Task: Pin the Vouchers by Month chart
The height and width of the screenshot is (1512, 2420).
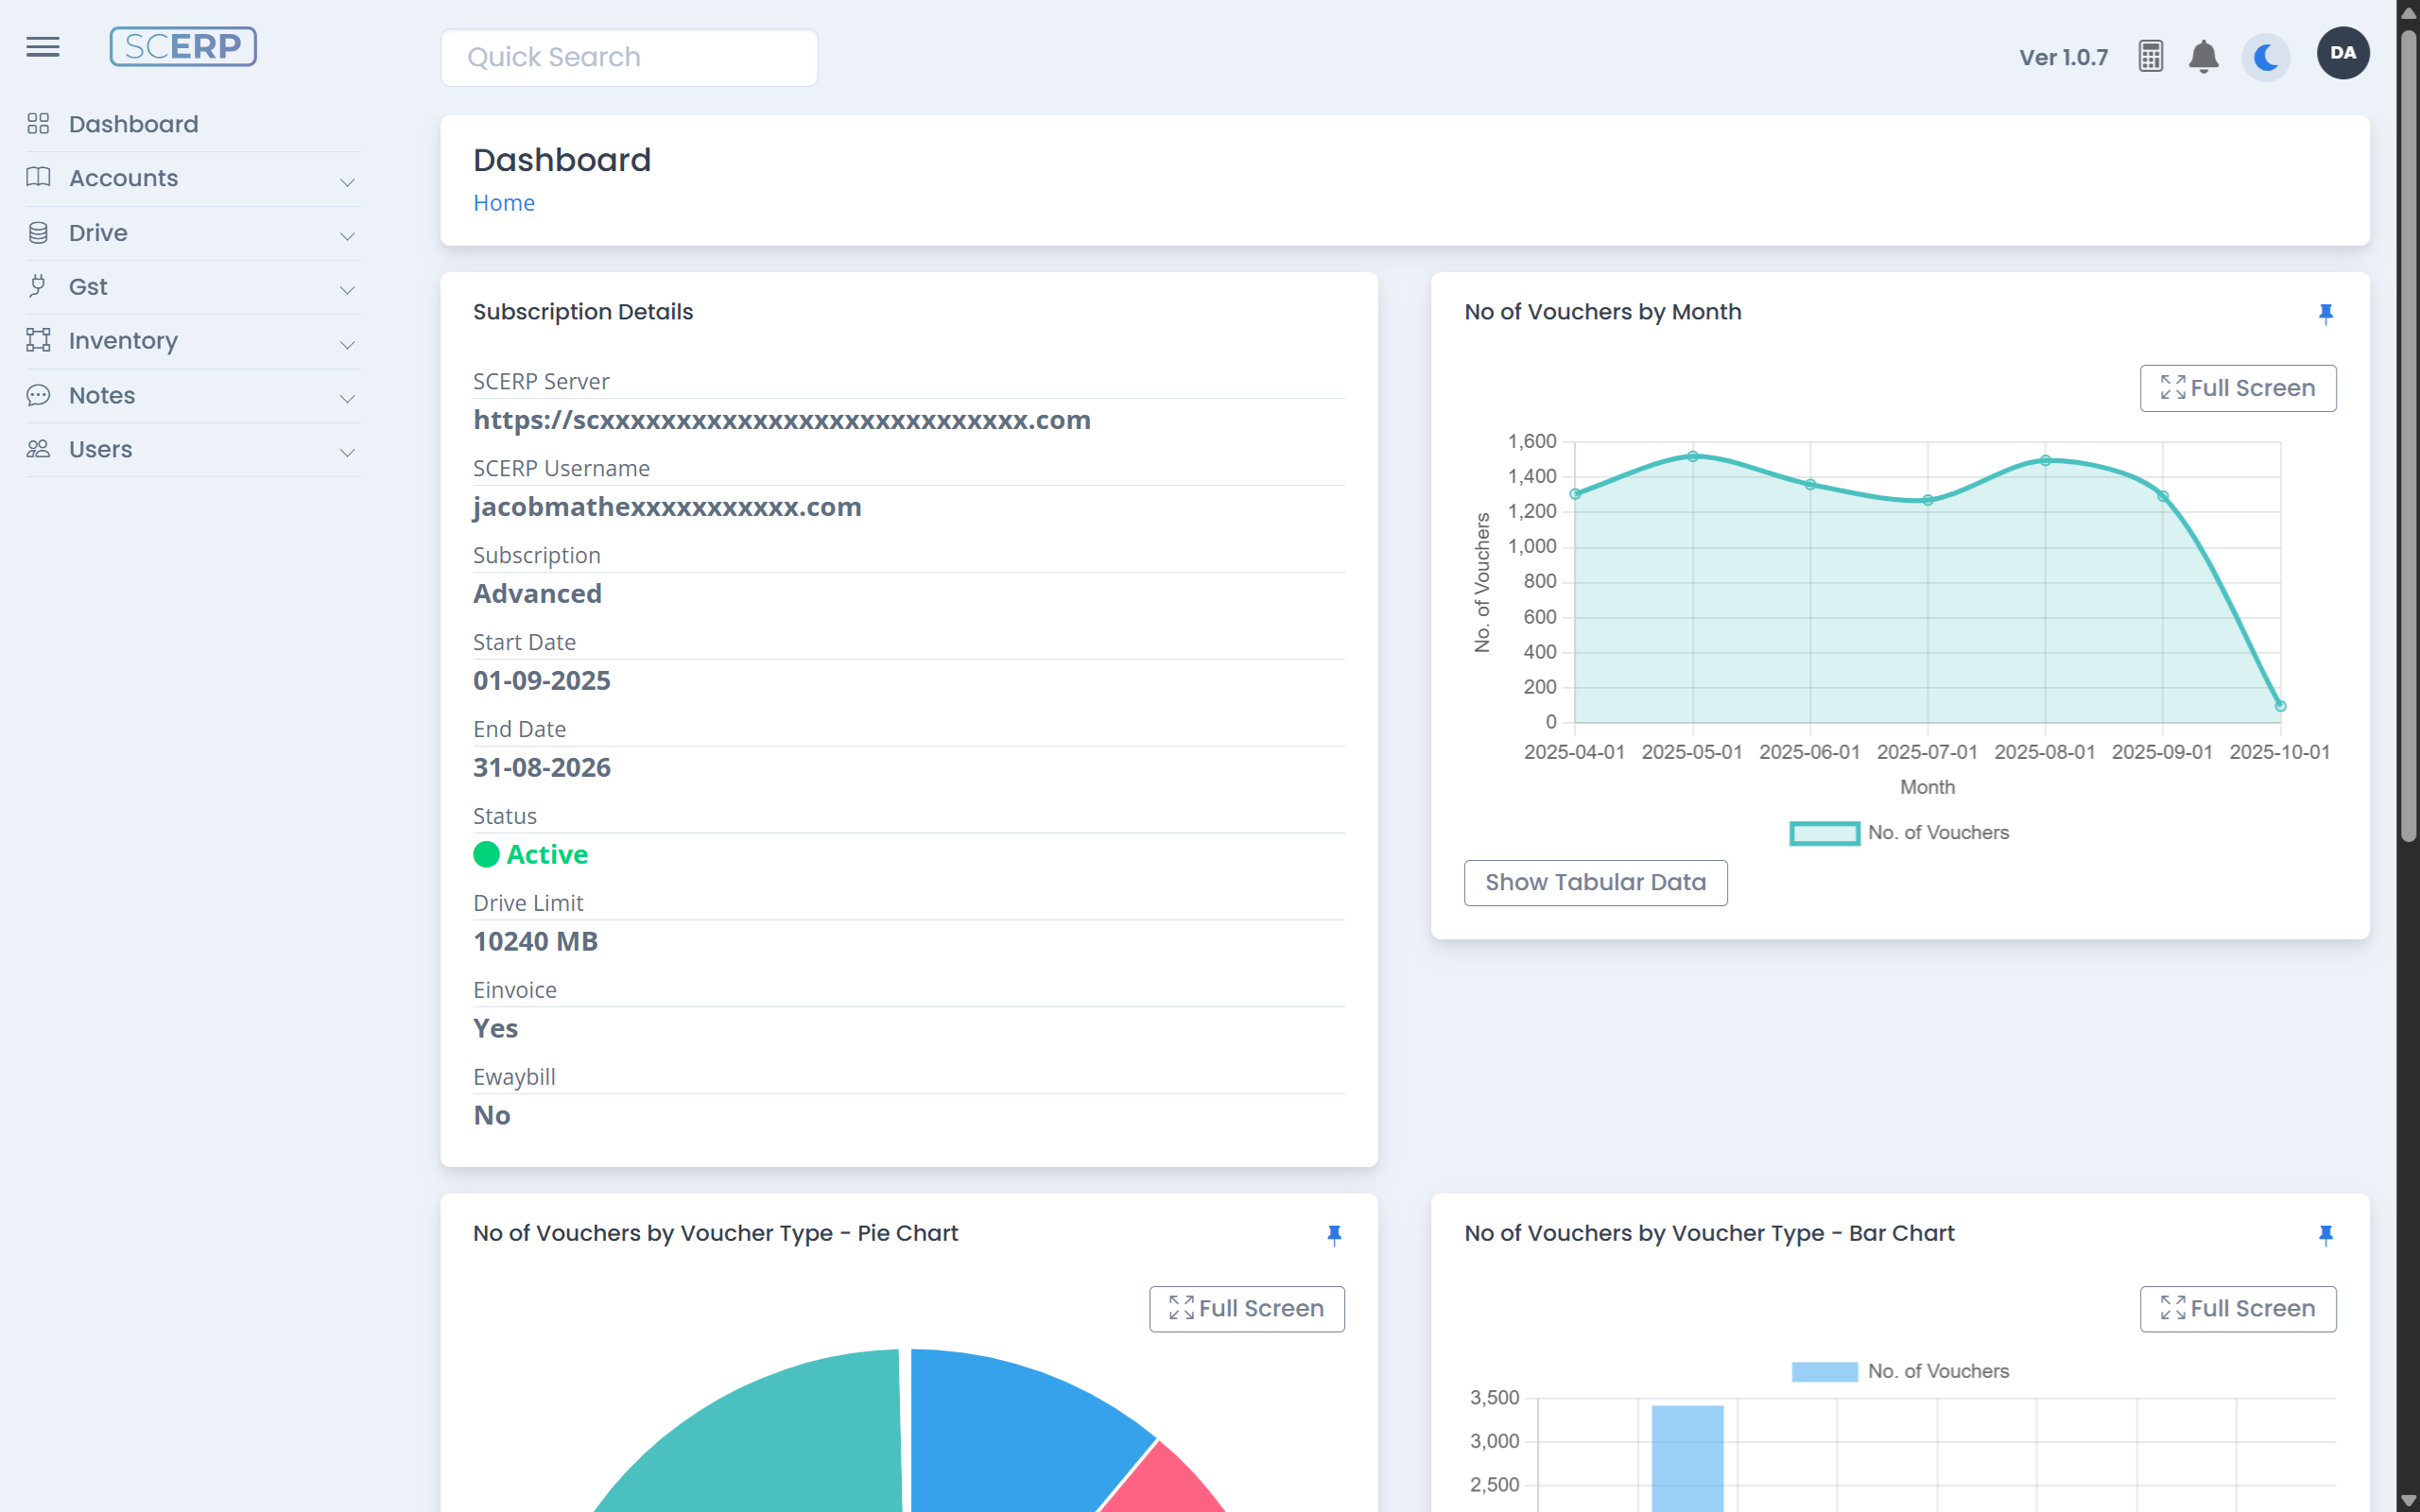Action: [2325, 314]
